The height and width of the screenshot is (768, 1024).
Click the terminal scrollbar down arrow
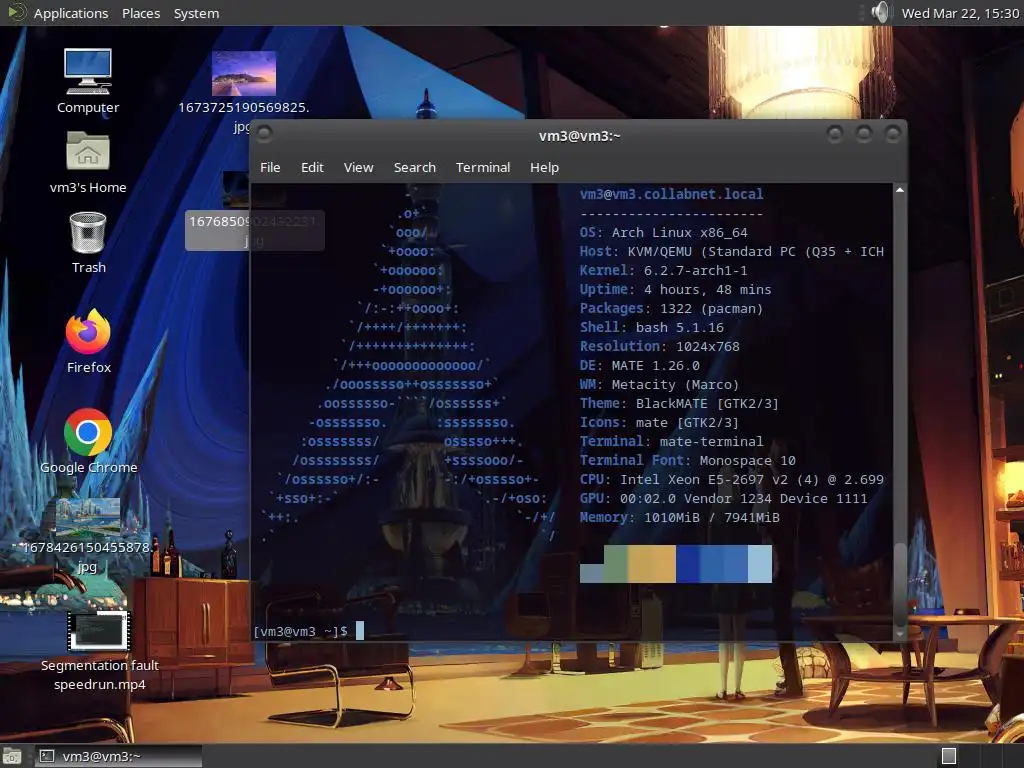click(x=900, y=633)
